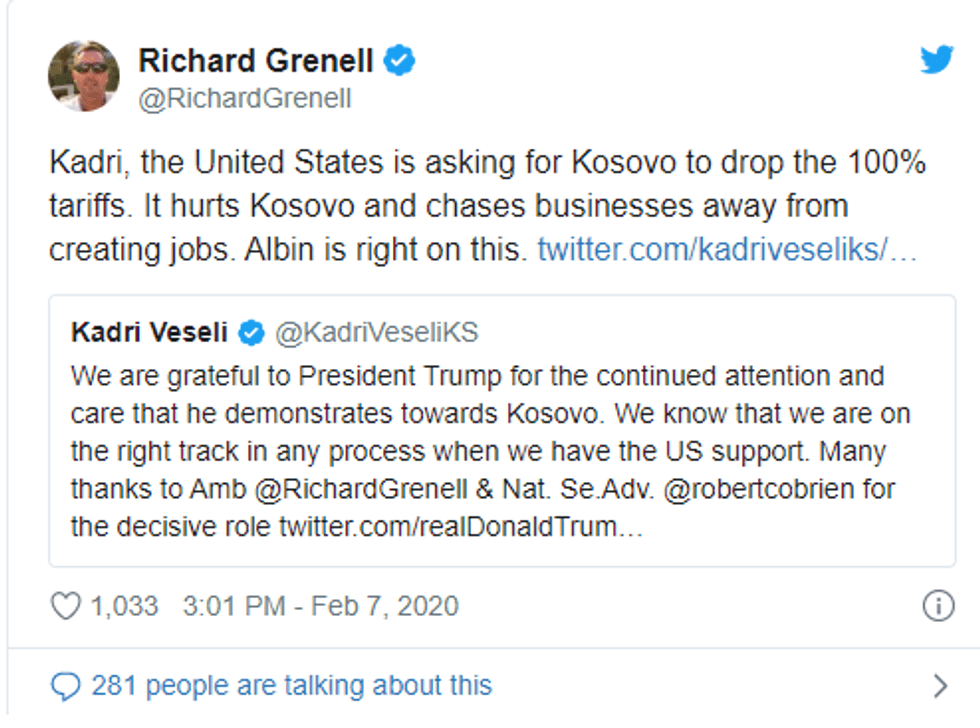The image size is (980, 728).
Task: Click the @KadriVeseliKS handle
Action: (x=377, y=333)
